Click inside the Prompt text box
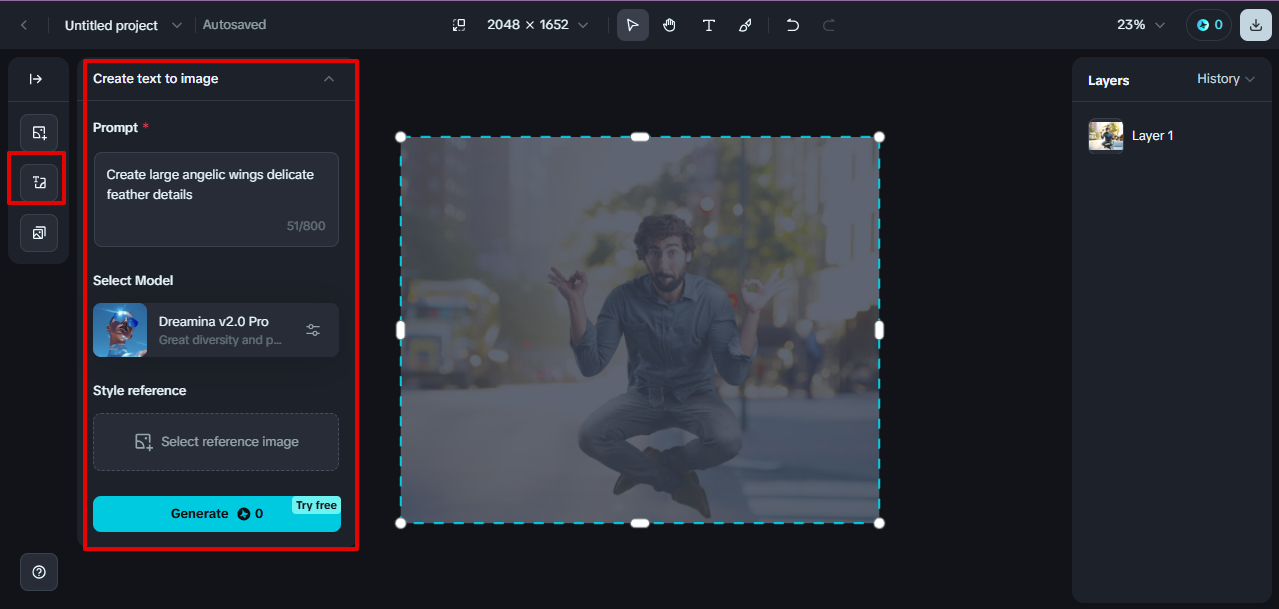The height and width of the screenshot is (609, 1279). tap(216, 199)
